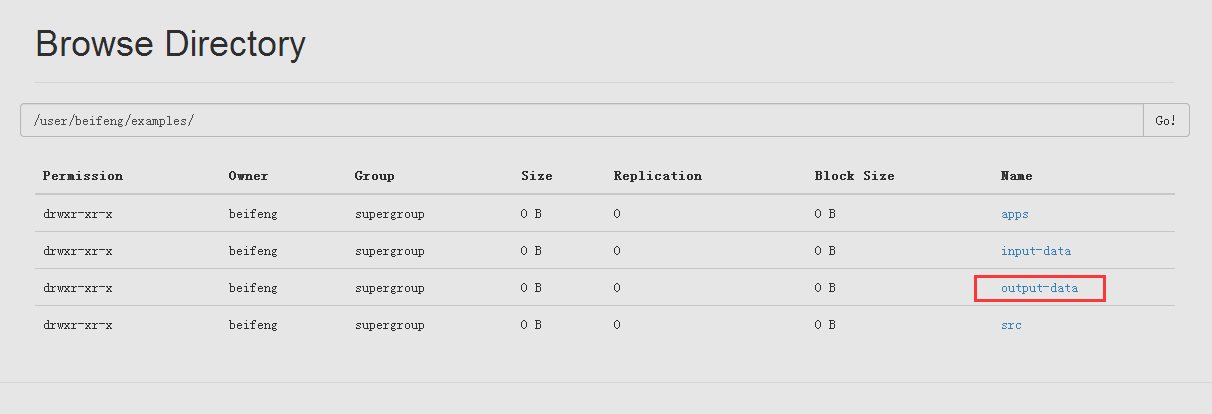Click the Group column header

tap(374, 176)
